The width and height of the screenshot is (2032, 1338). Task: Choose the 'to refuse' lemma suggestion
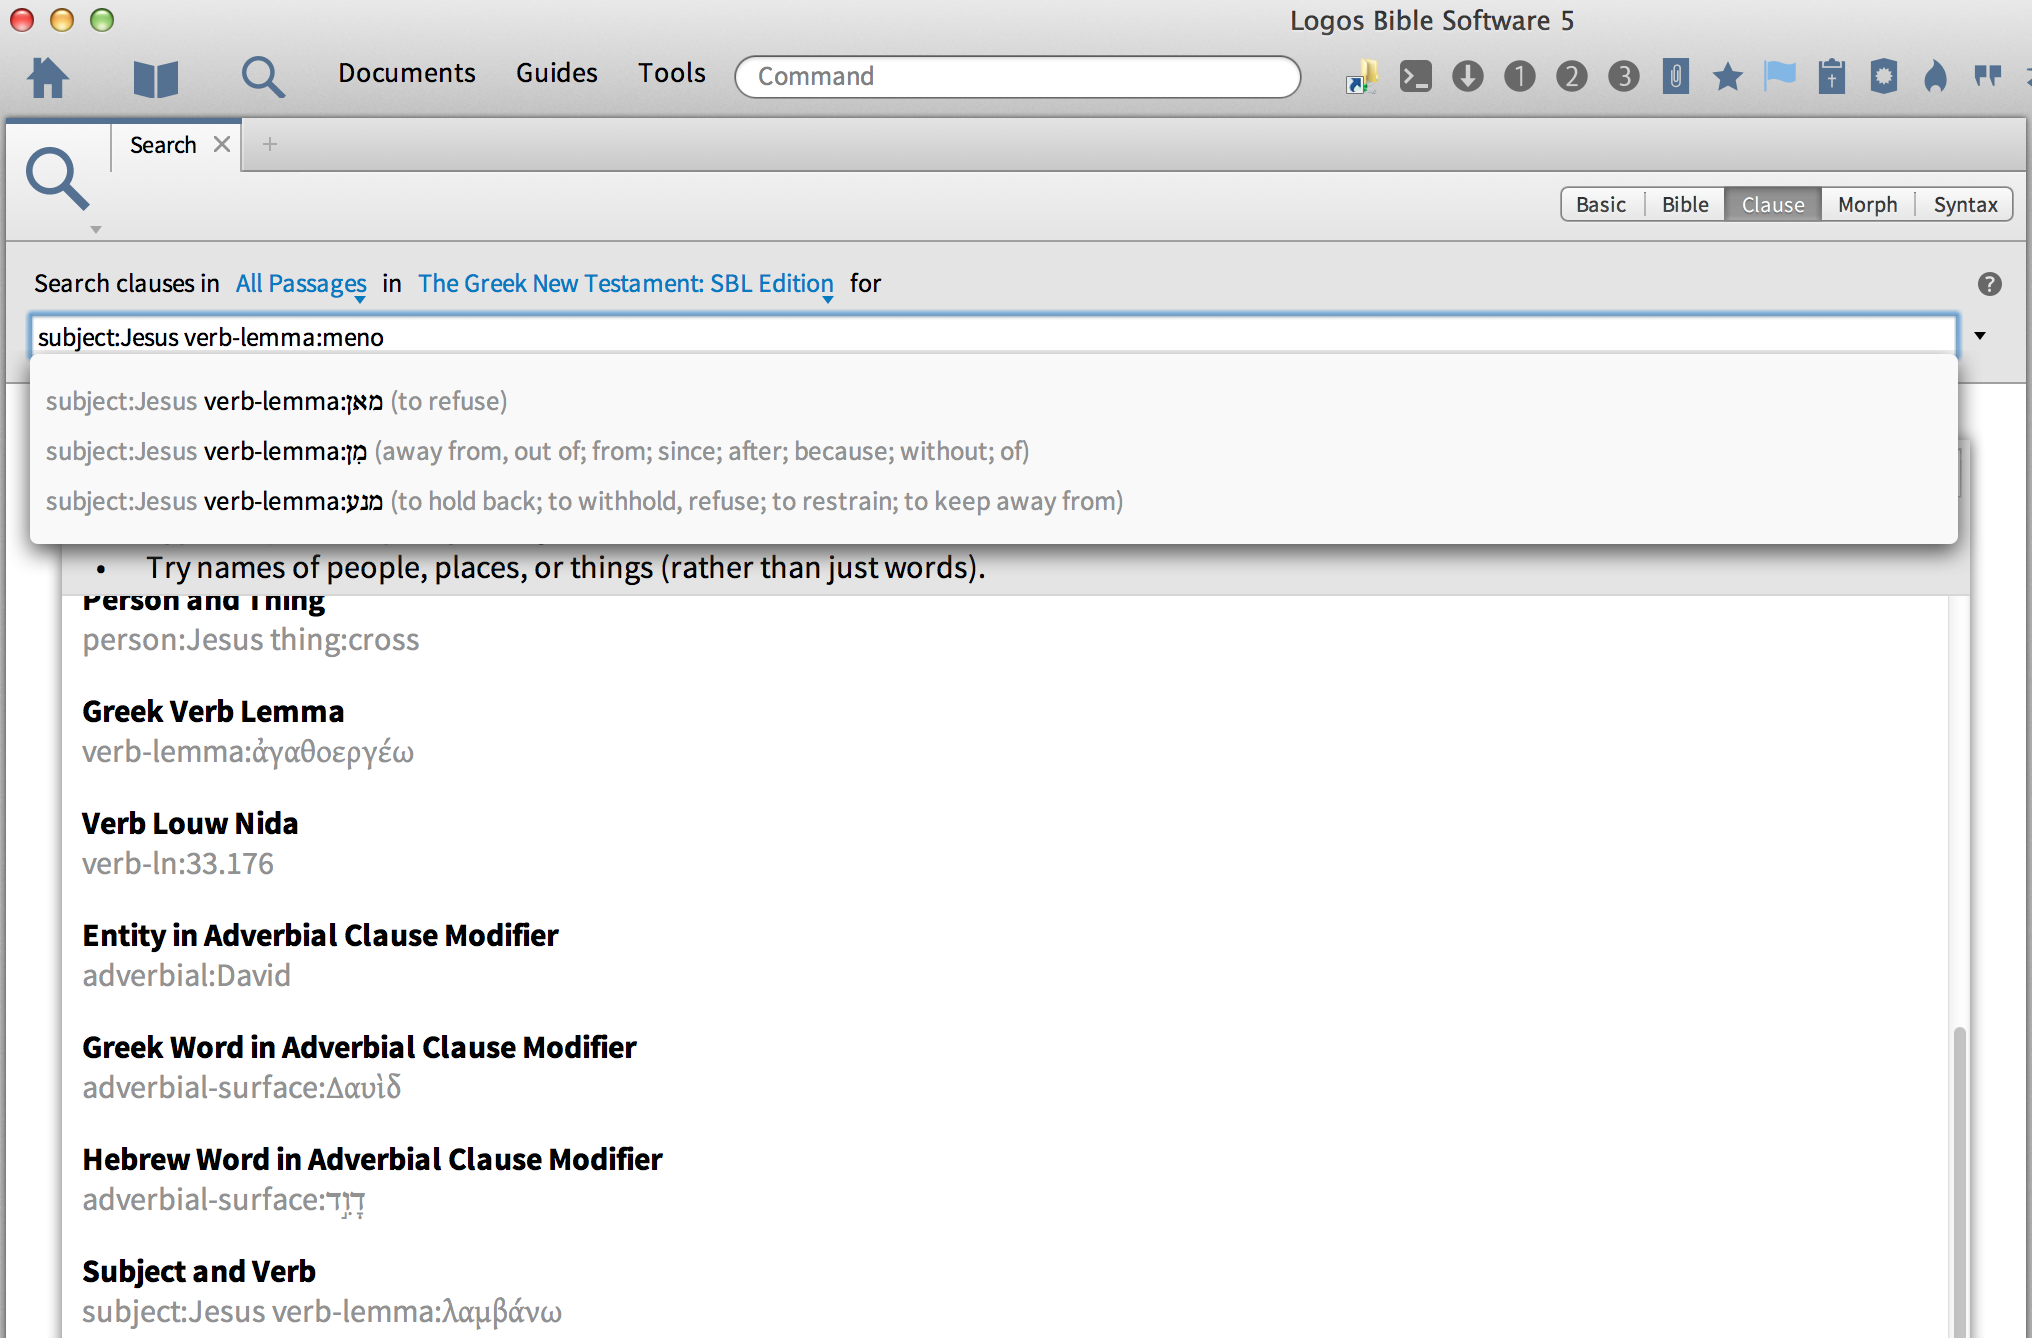[x=276, y=401]
